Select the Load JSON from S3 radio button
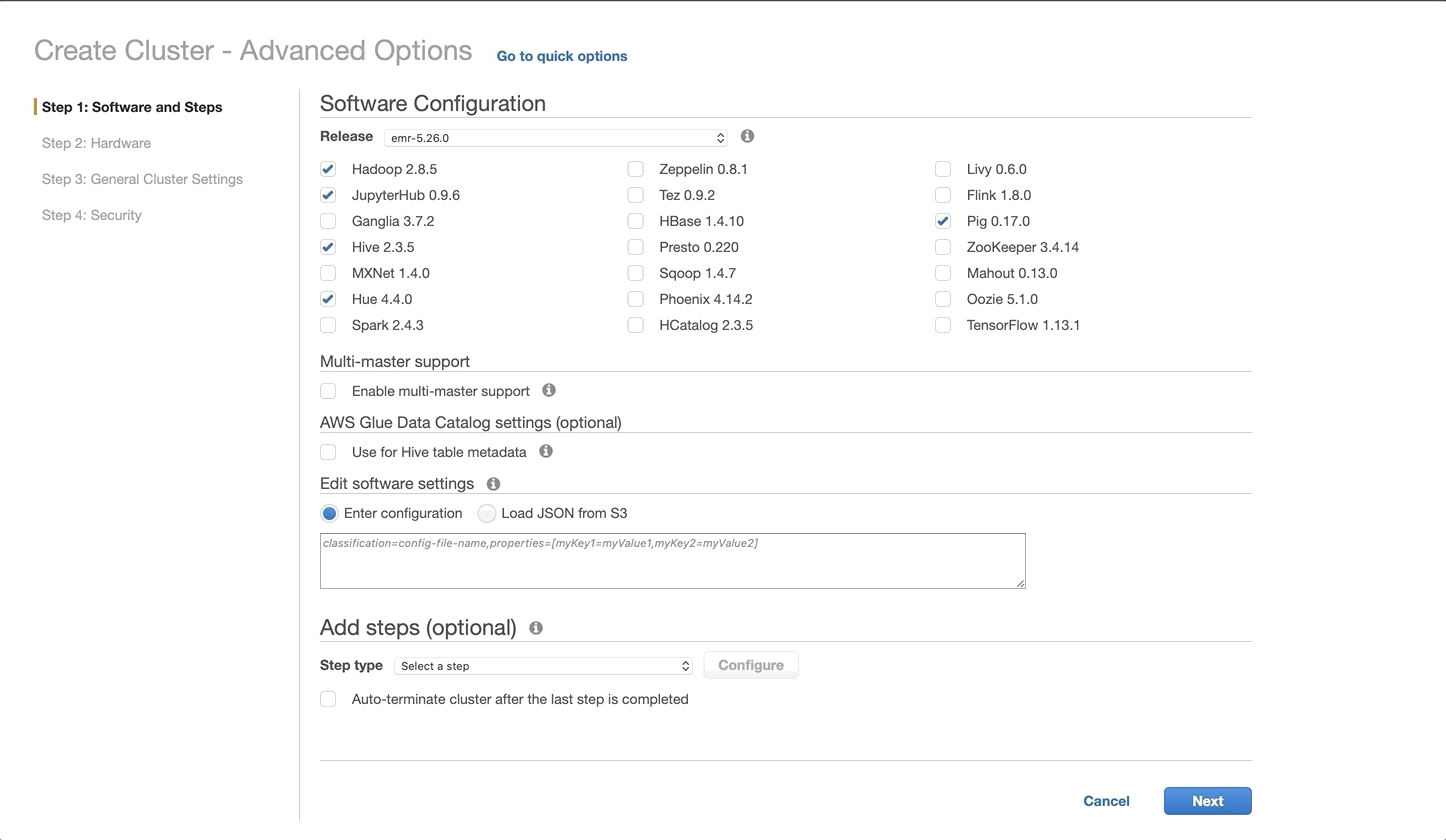The image size is (1446, 840). (487, 513)
